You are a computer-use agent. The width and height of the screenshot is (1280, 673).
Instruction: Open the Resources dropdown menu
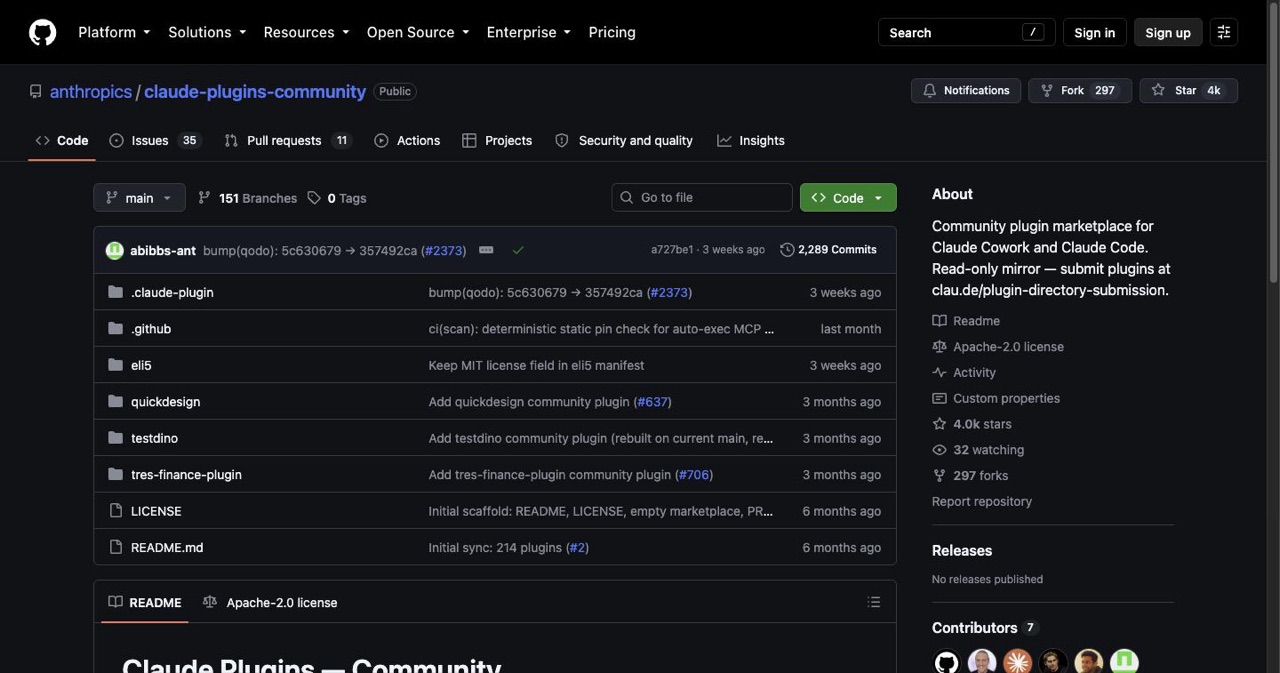pos(306,32)
